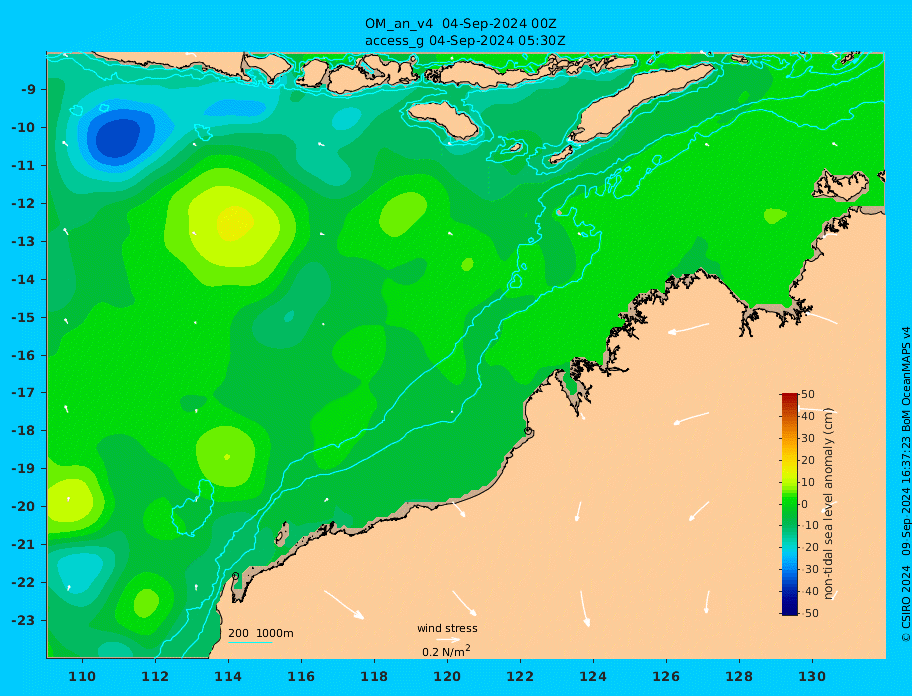
Task: Click the cyan line under the '200 1000m' legend
Action: [x=250, y=642]
